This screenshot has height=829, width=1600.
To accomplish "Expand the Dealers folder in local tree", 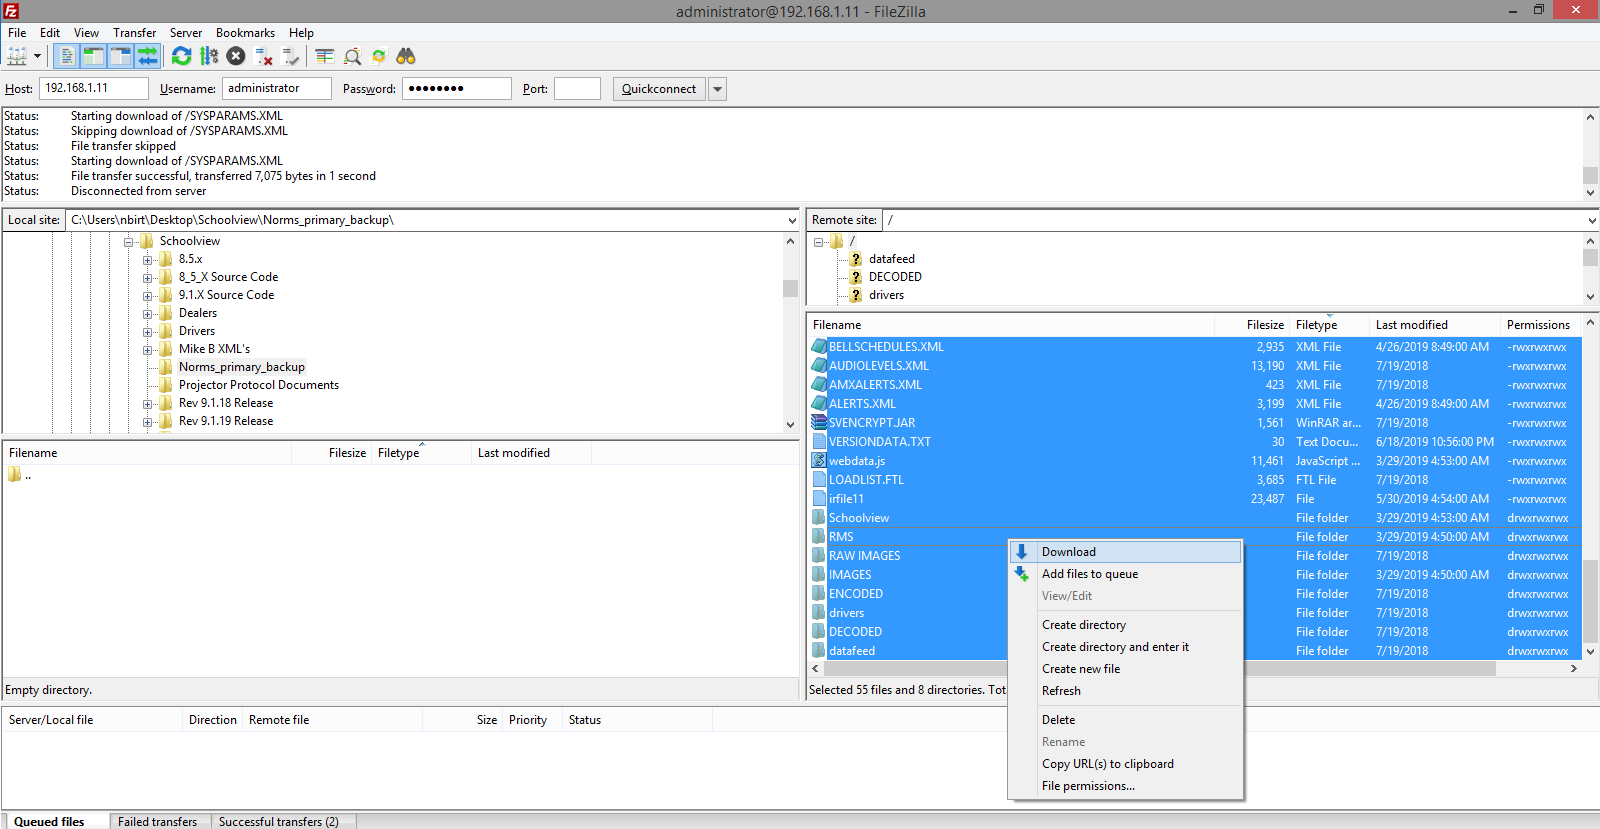I will [148, 314].
